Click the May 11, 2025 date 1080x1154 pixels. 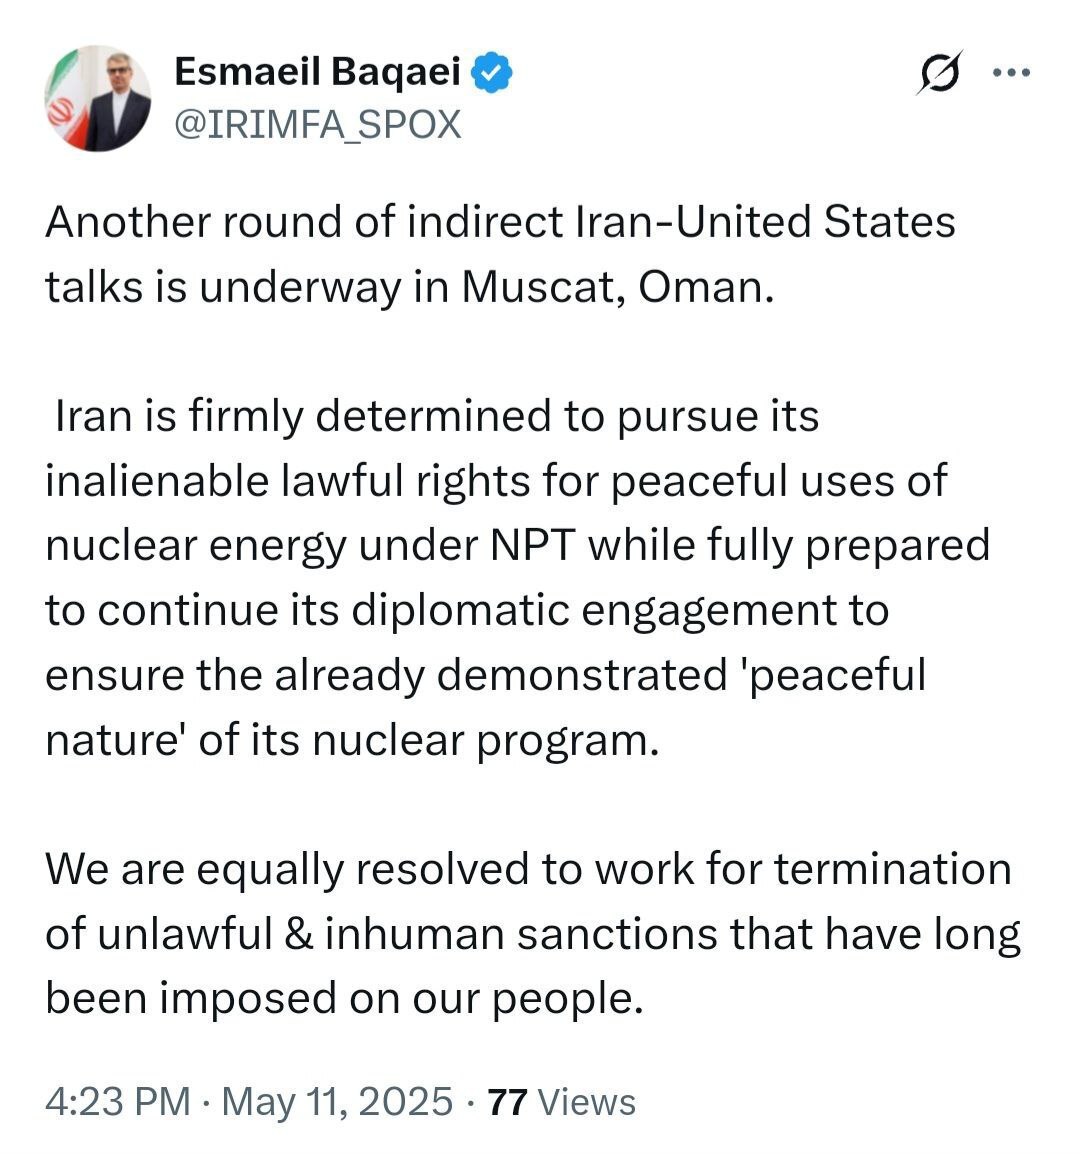pyautogui.click(x=337, y=1101)
